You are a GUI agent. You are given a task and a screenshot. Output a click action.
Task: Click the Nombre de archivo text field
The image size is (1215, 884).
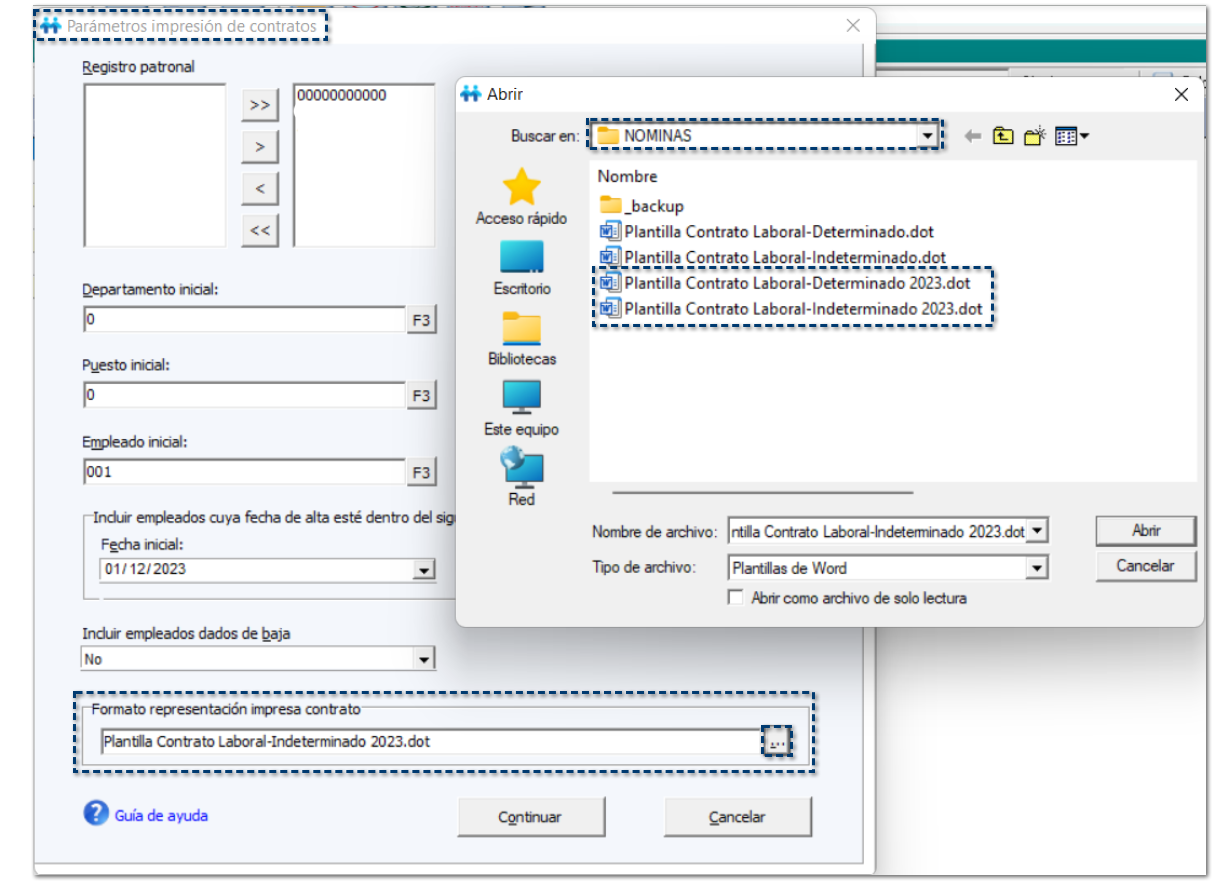coord(878,532)
